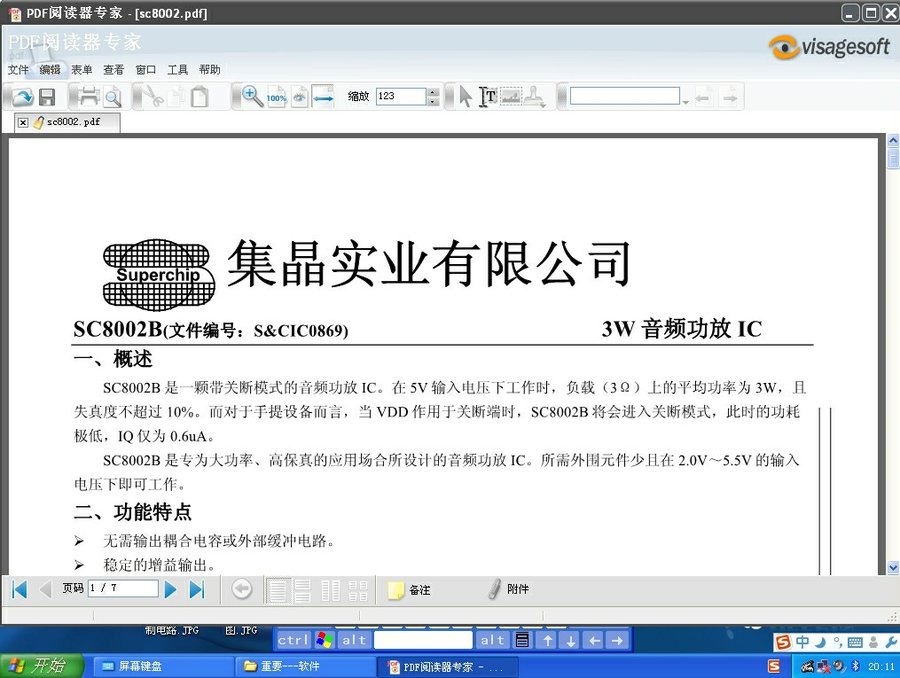Open annotations using the 备注 icon
The image size is (900, 678).
[x=397, y=590]
